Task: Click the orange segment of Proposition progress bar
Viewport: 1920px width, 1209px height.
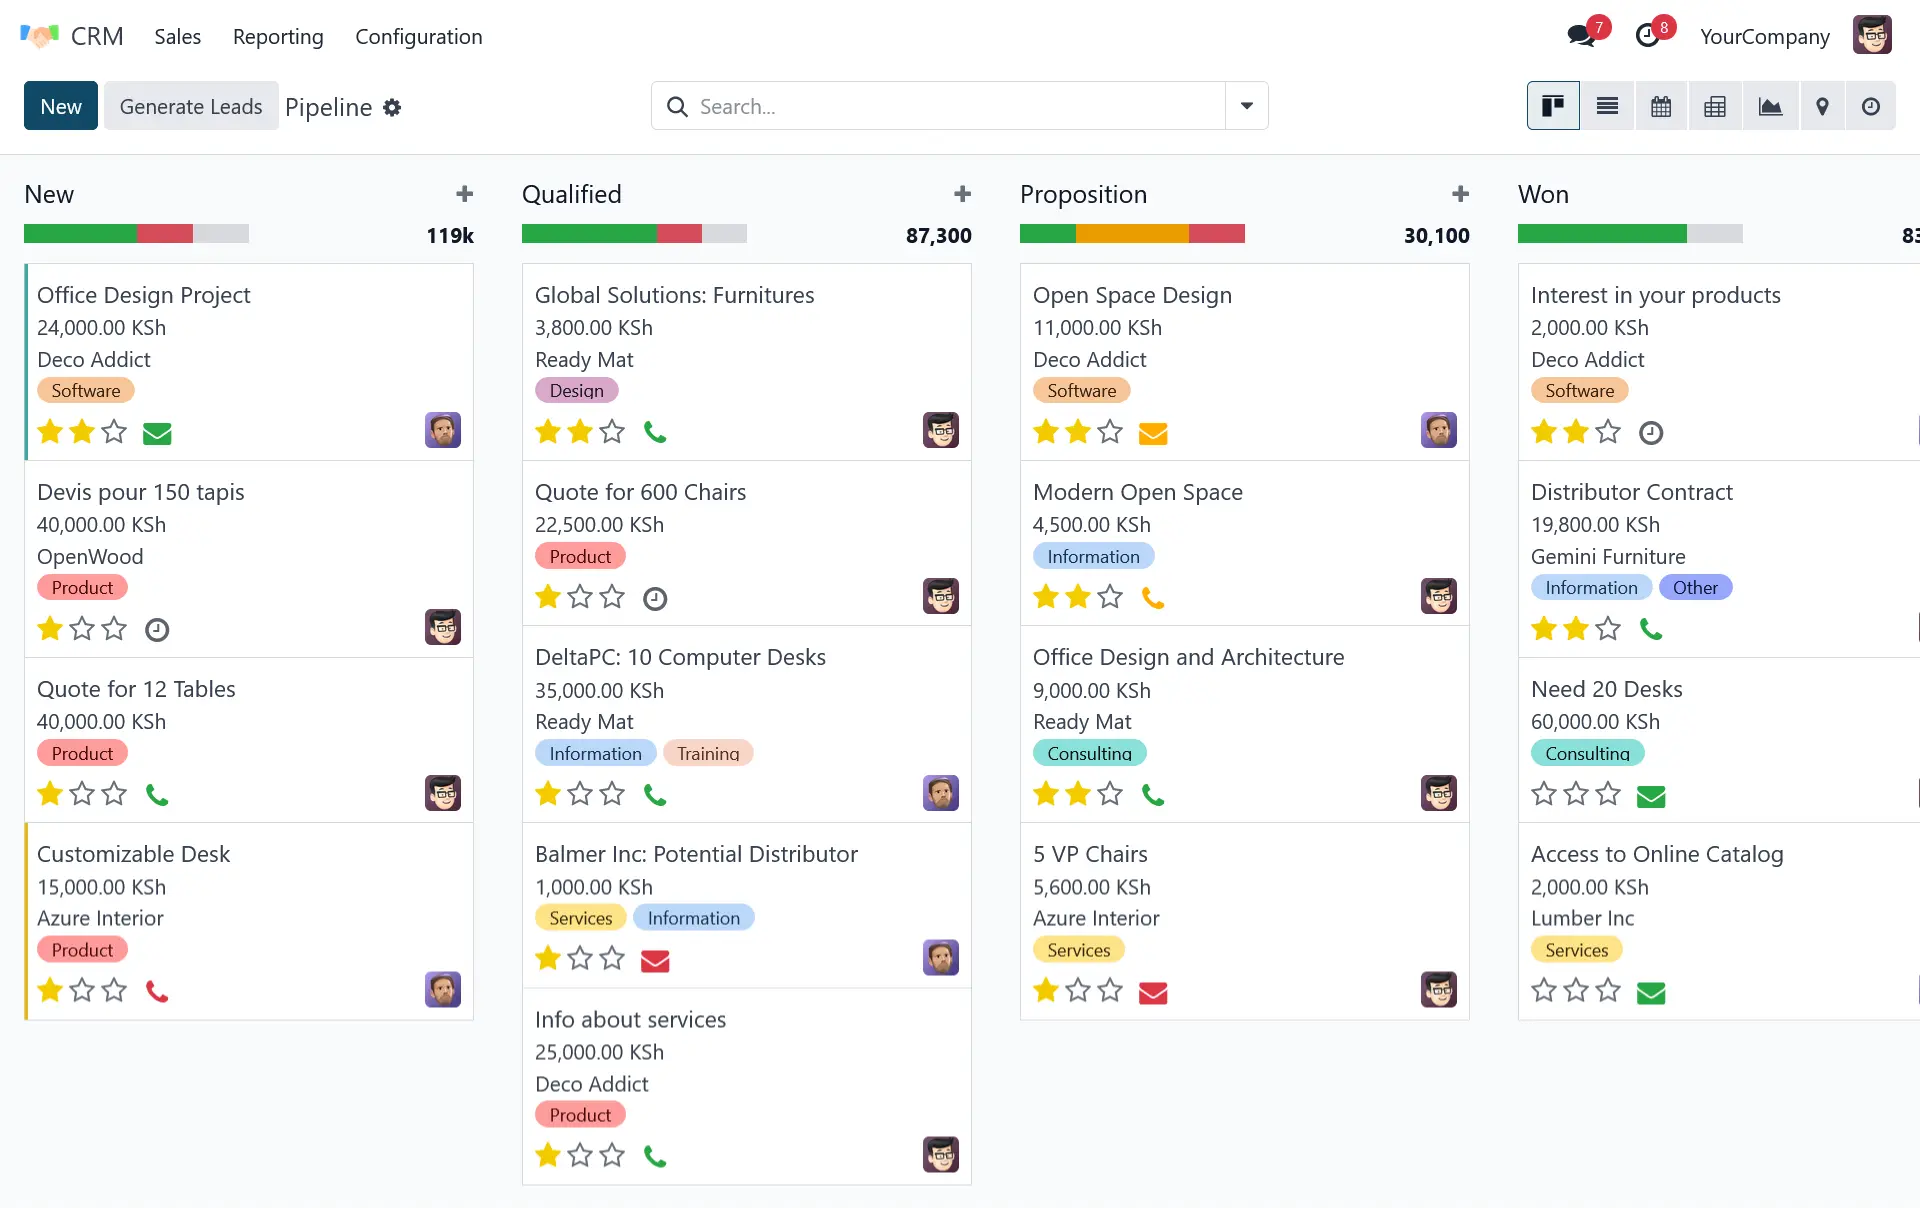Action: (x=1131, y=234)
